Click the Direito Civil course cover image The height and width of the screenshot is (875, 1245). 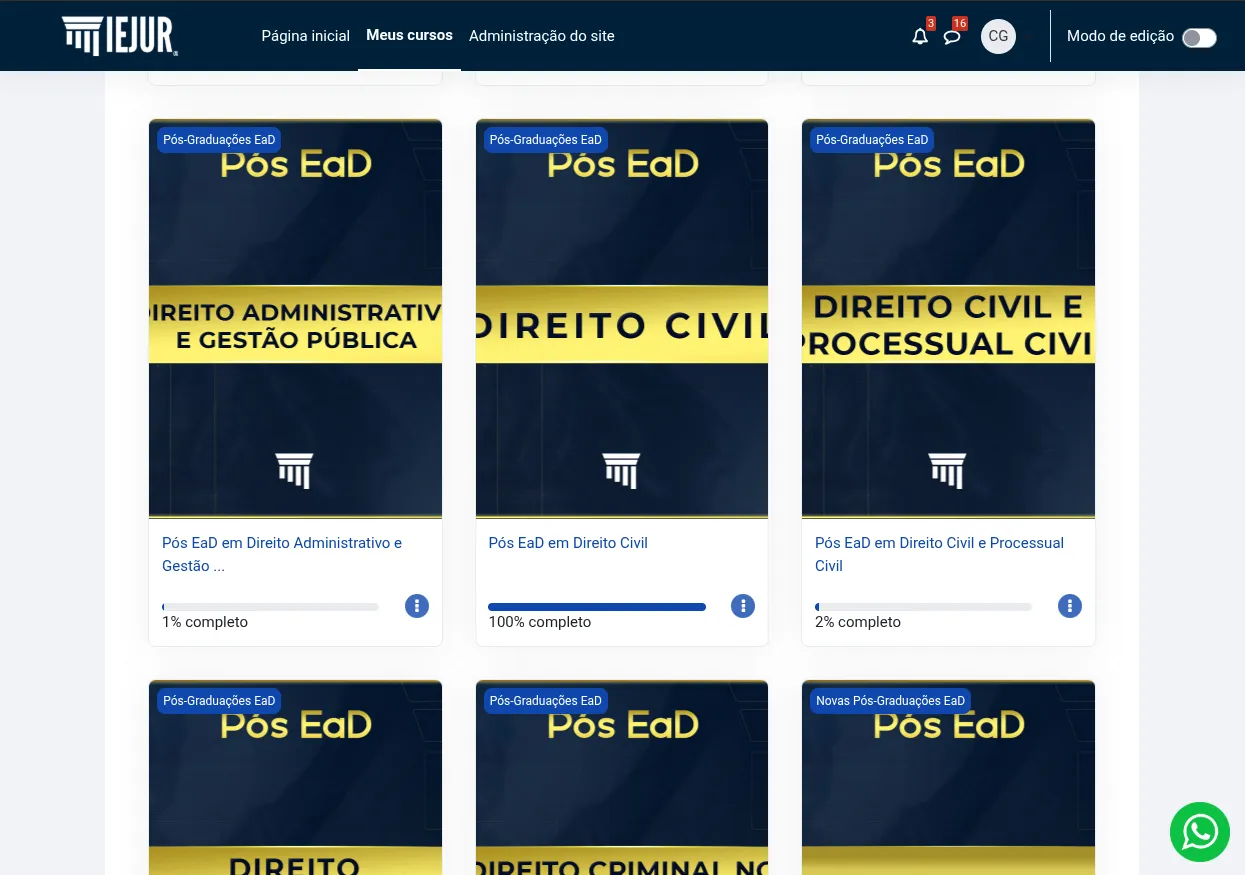pyautogui.click(x=621, y=318)
